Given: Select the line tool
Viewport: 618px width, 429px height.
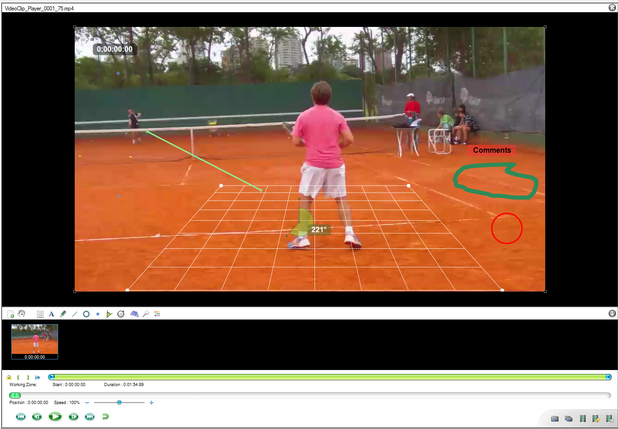Looking at the screenshot, I should pos(74,314).
